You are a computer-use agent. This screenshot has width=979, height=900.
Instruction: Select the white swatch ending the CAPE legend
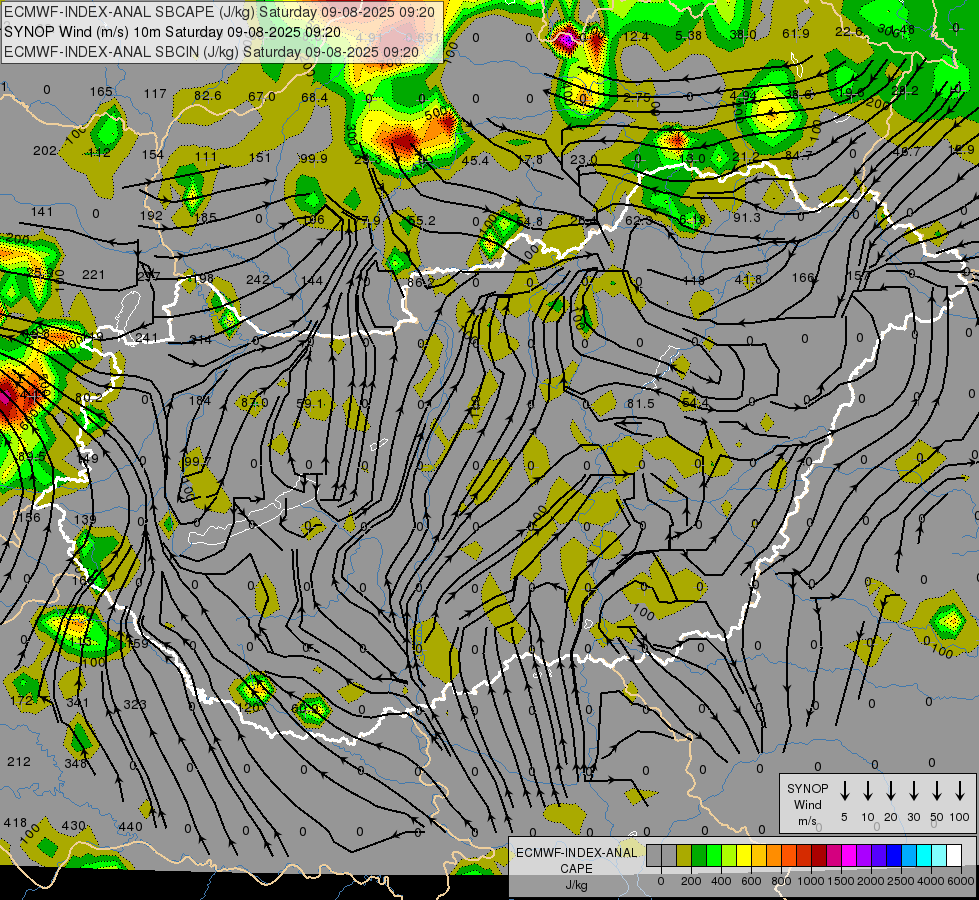(953, 856)
